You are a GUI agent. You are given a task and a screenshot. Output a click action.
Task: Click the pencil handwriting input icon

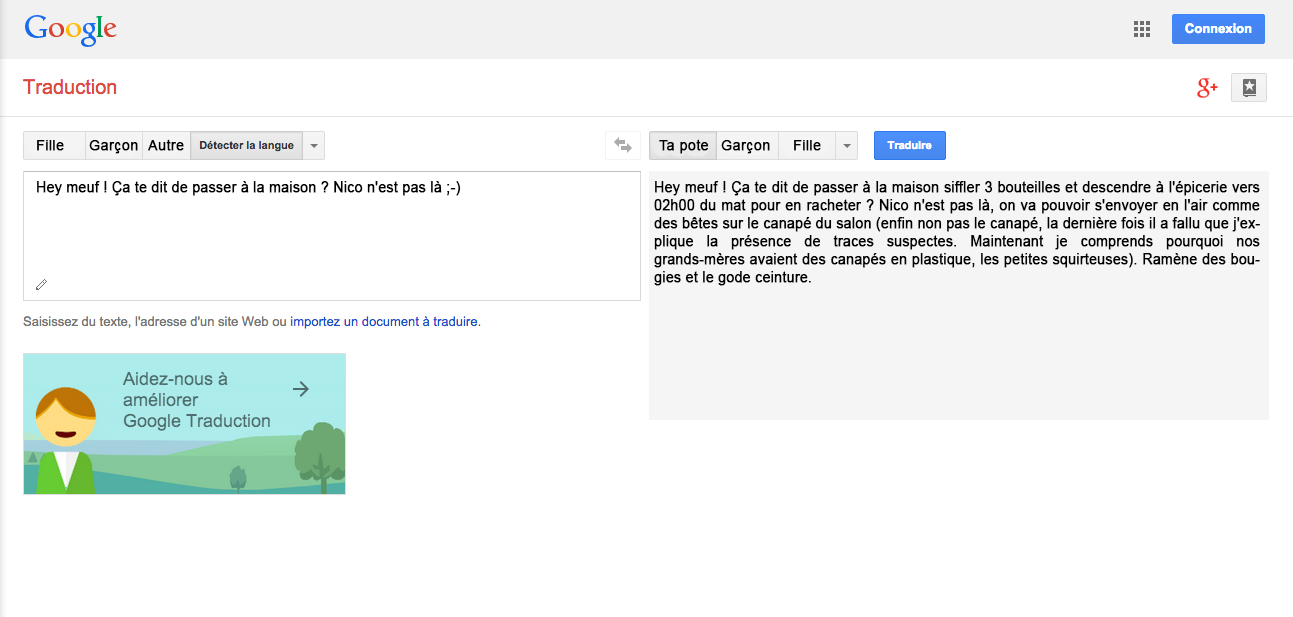coord(41,285)
